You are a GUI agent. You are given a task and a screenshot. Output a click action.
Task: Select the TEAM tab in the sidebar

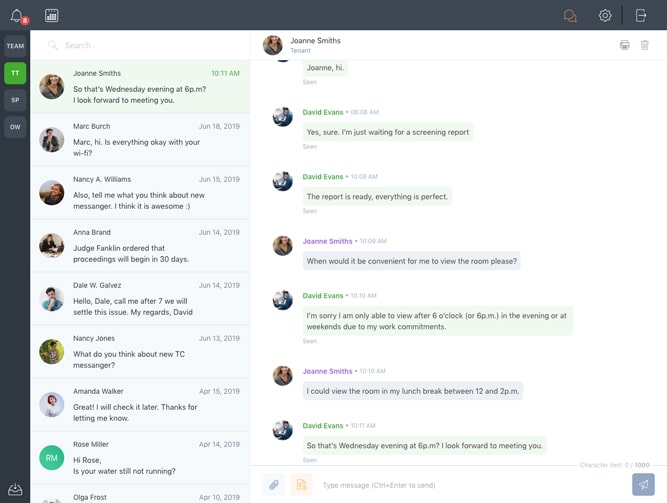(x=15, y=46)
